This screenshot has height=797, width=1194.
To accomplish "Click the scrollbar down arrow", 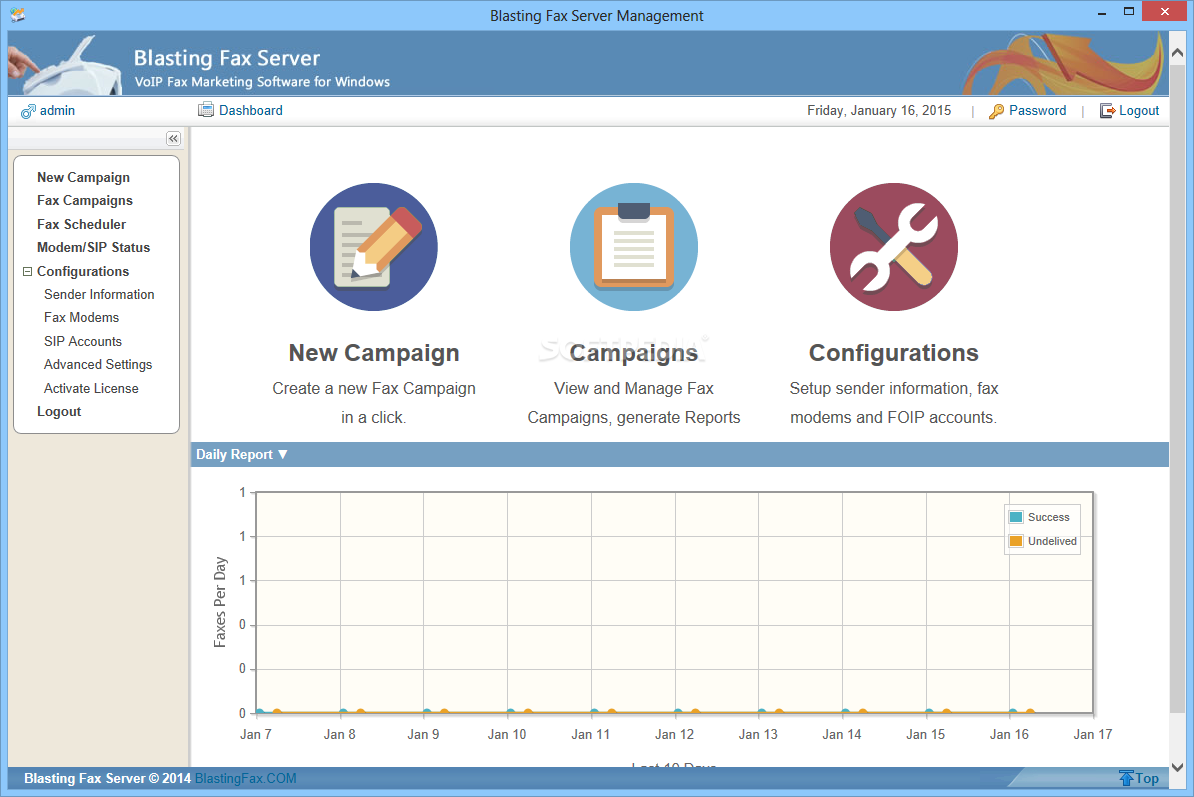I will [x=1177, y=767].
